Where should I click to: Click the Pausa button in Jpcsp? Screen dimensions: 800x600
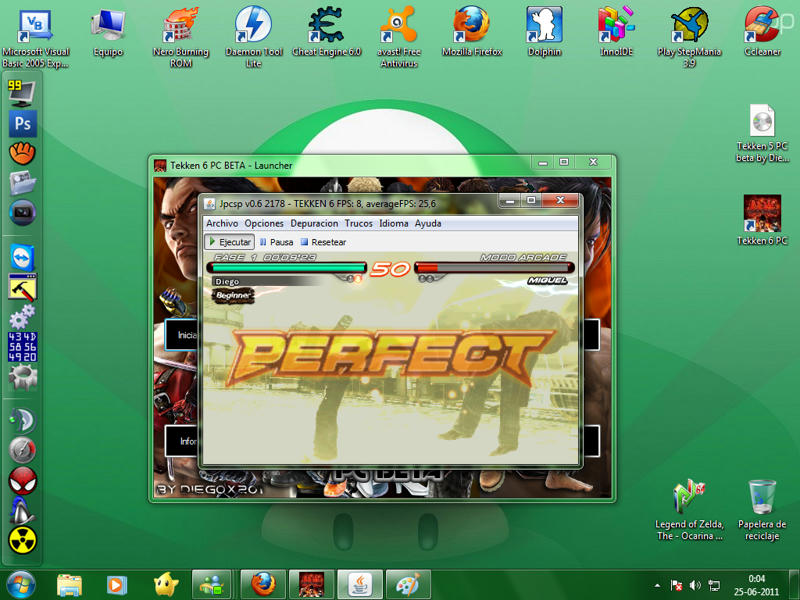point(276,242)
